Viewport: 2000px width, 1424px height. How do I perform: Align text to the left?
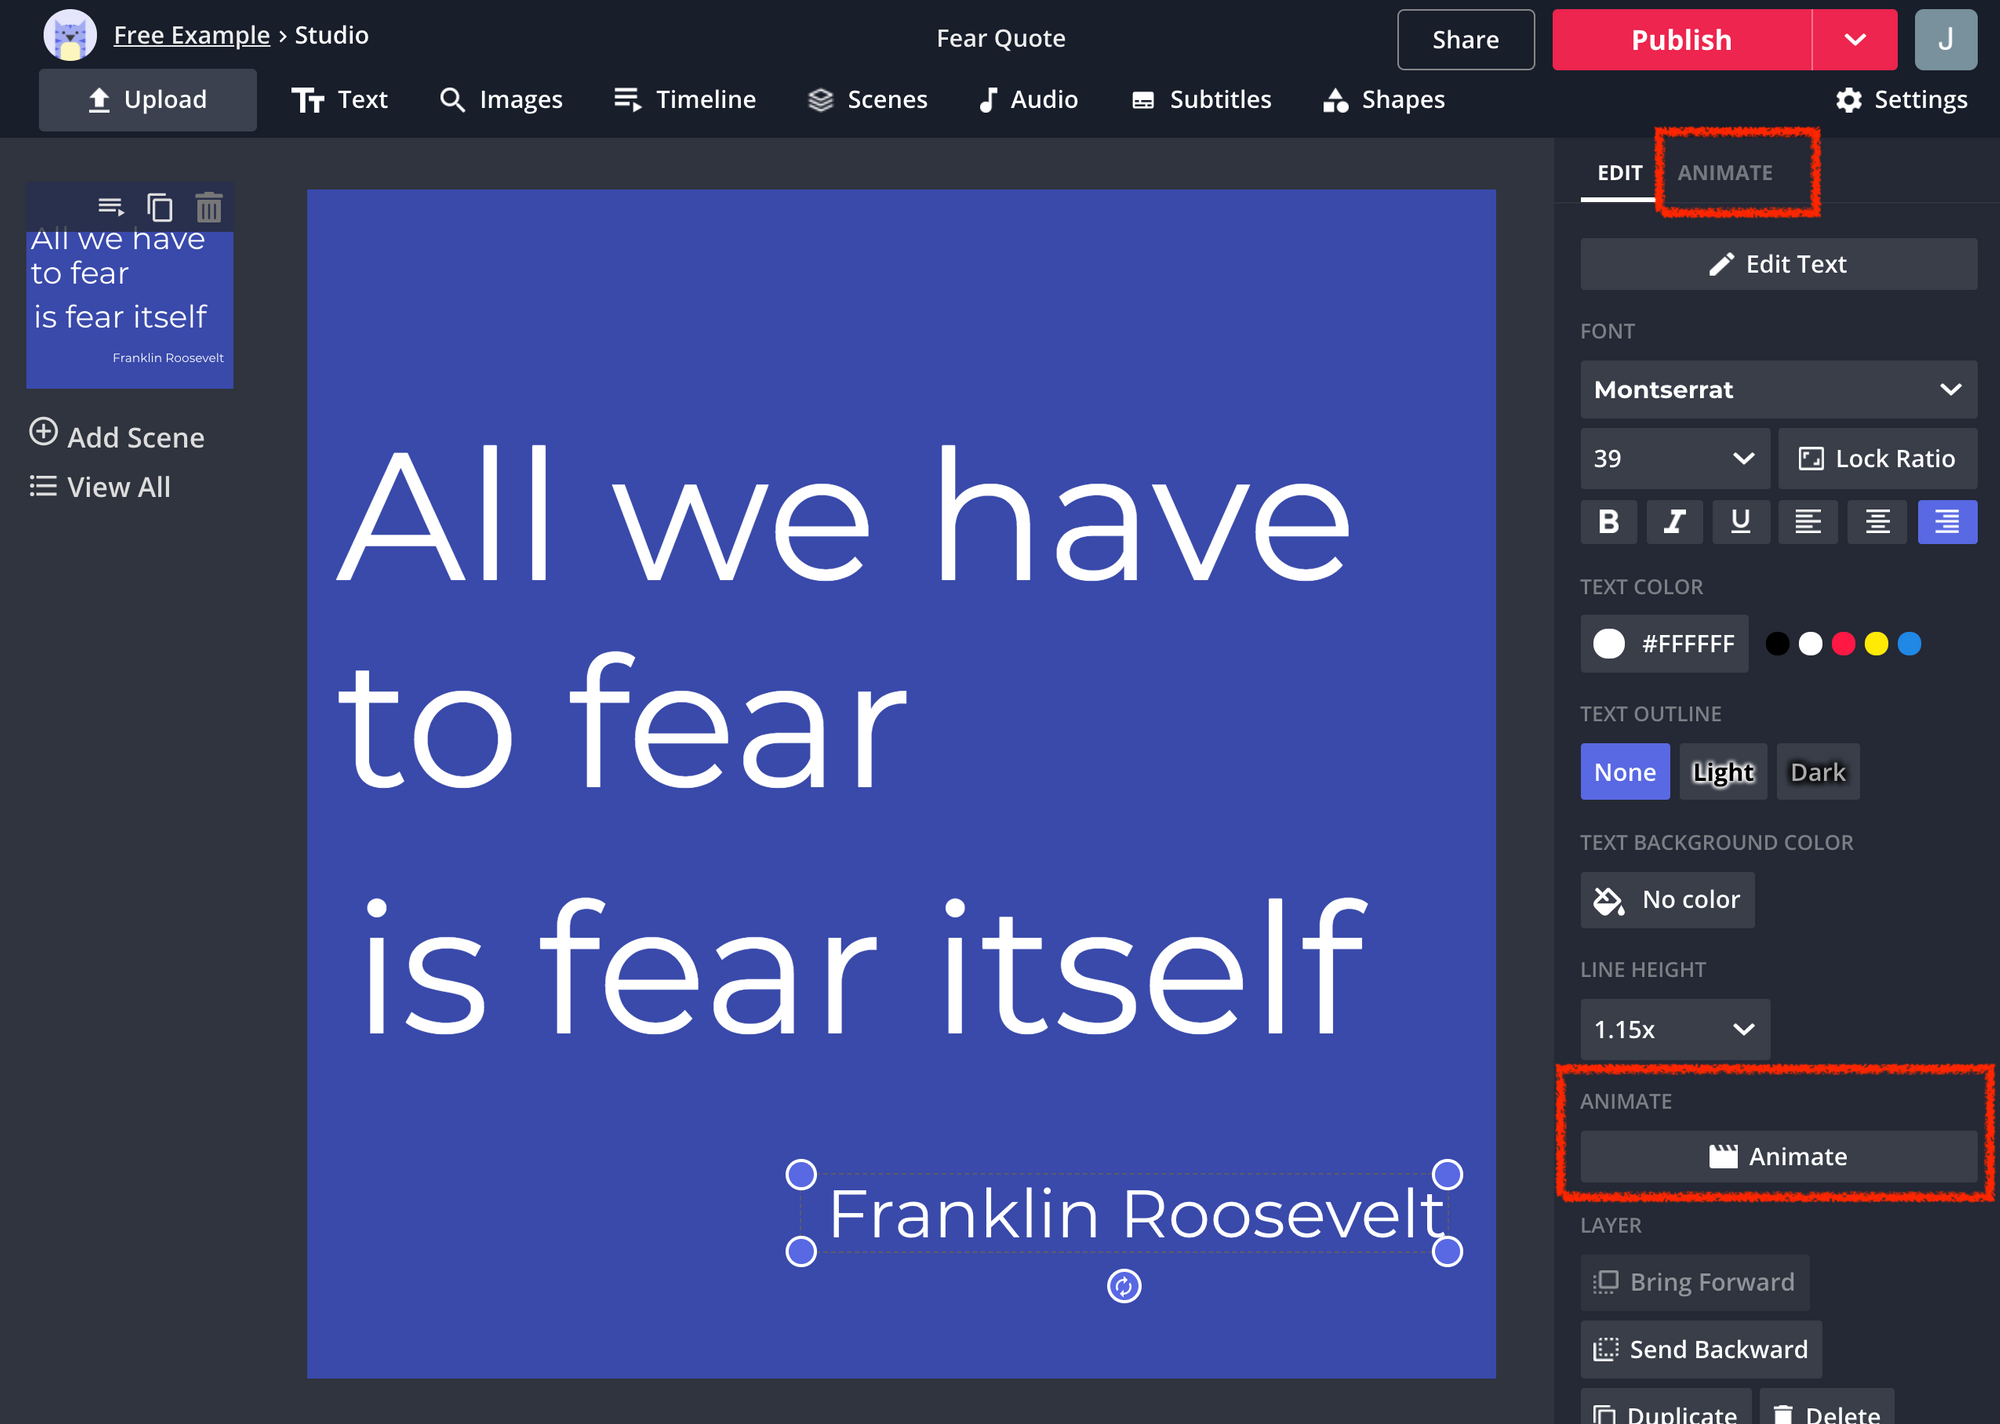tap(1807, 521)
